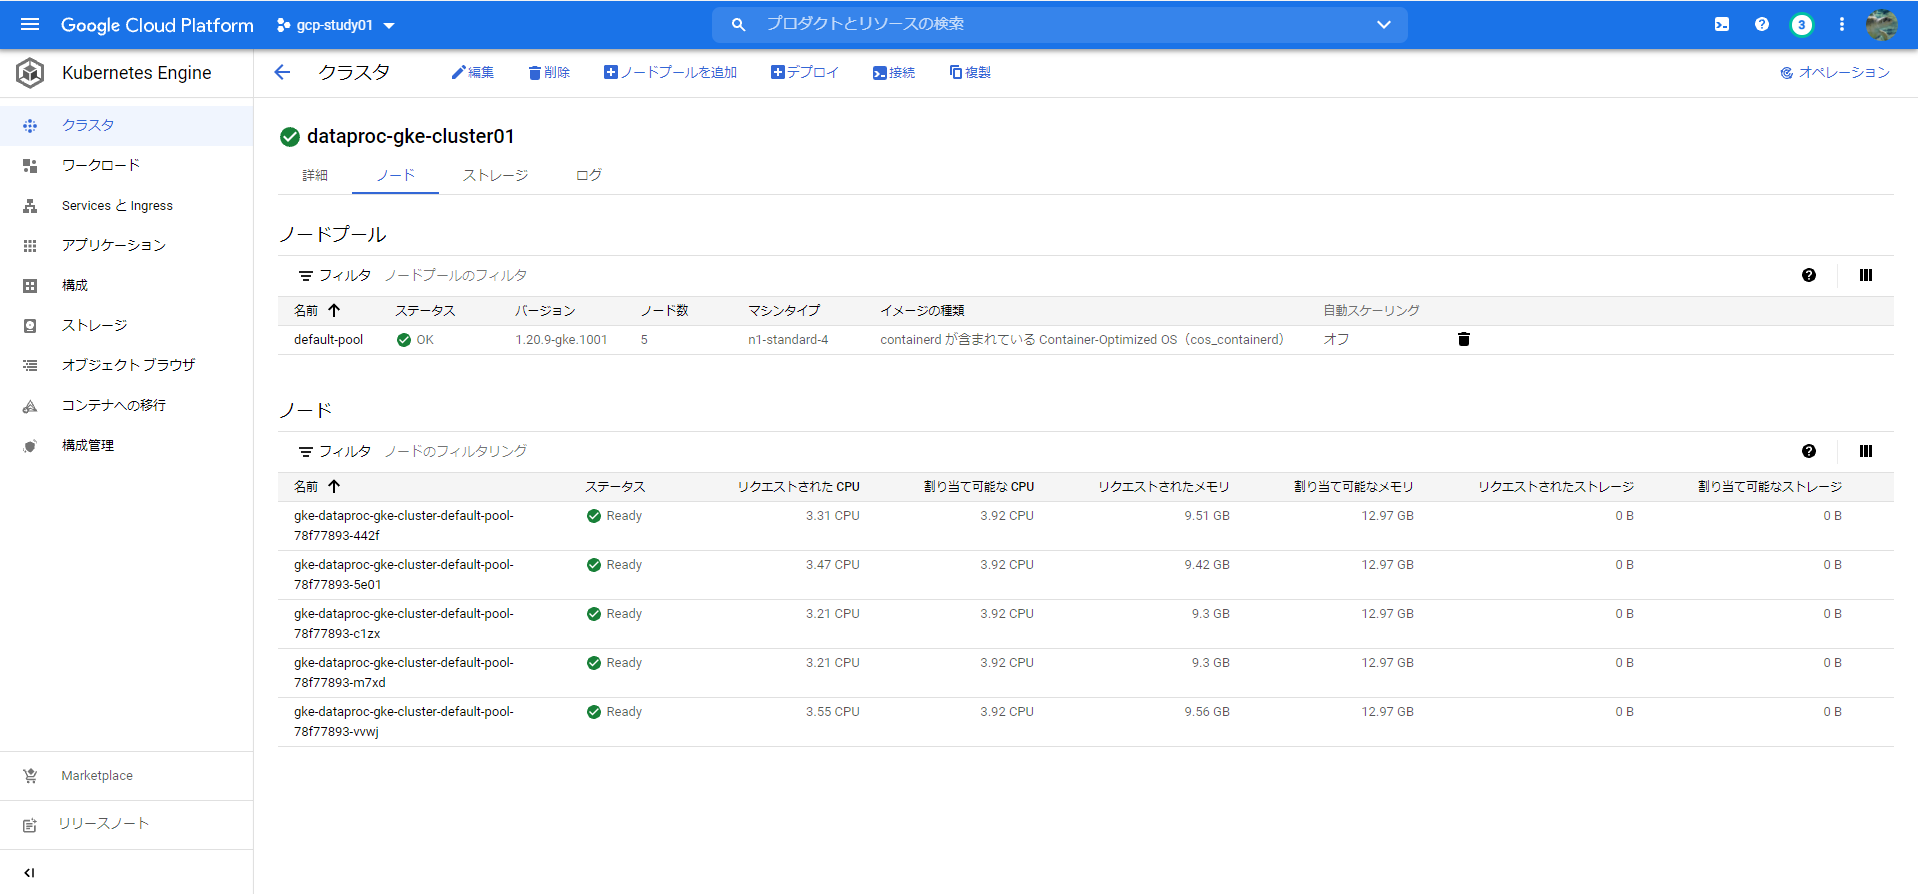Open 構成 in the left sidebar
This screenshot has width=1918, height=894.
(126, 286)
